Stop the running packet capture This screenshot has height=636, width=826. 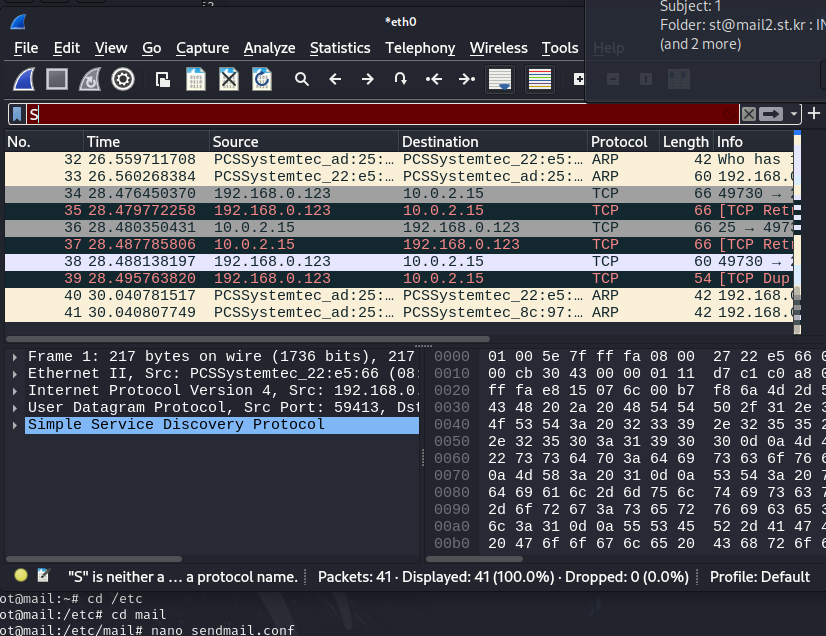(x=57, y=80)
